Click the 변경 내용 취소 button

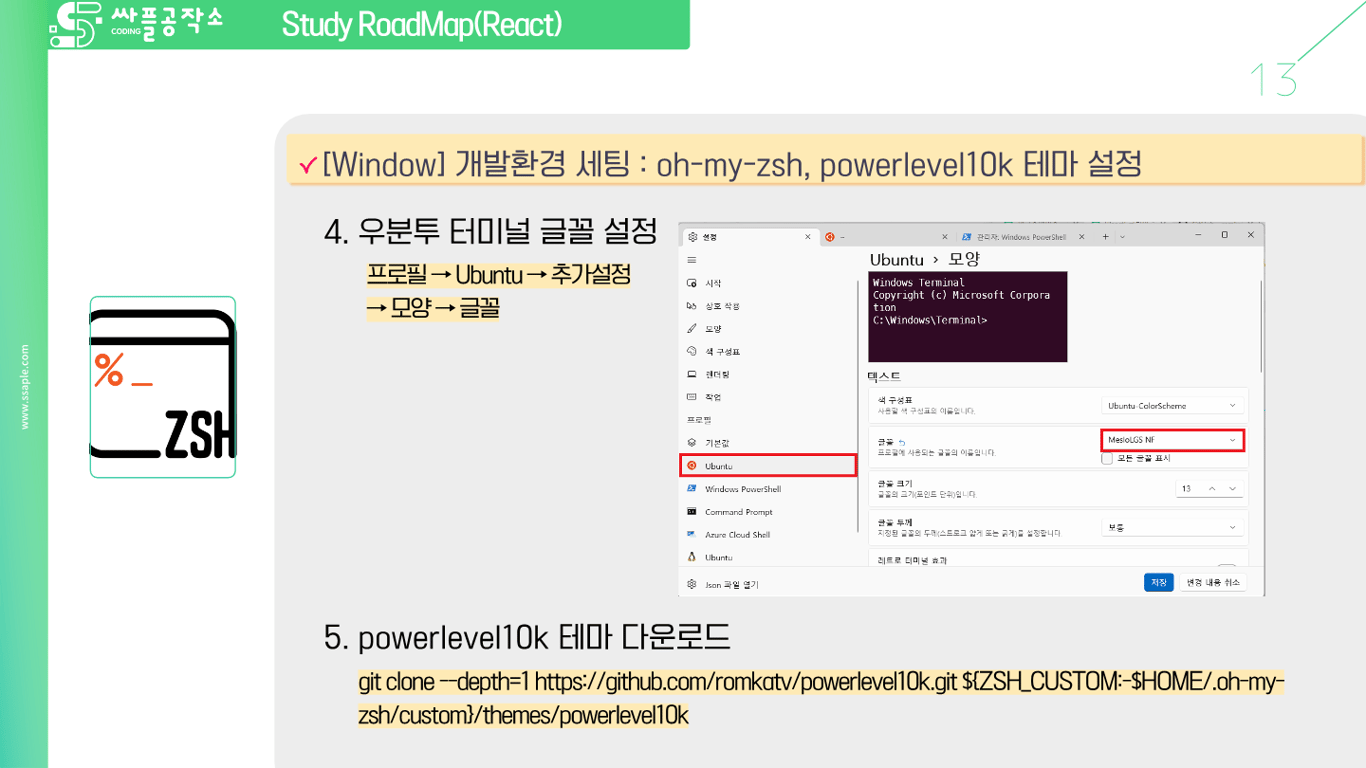pos(1213,583)
